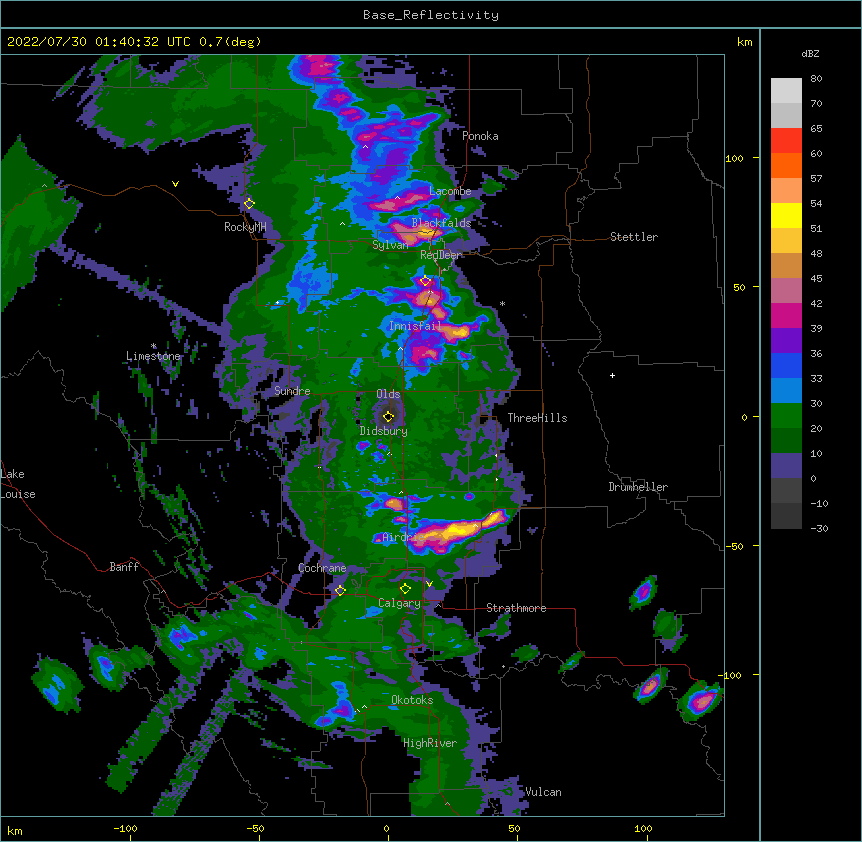
Task: Click the Lake Louise label
Action: pyautogui.click(x=18, y=484)
